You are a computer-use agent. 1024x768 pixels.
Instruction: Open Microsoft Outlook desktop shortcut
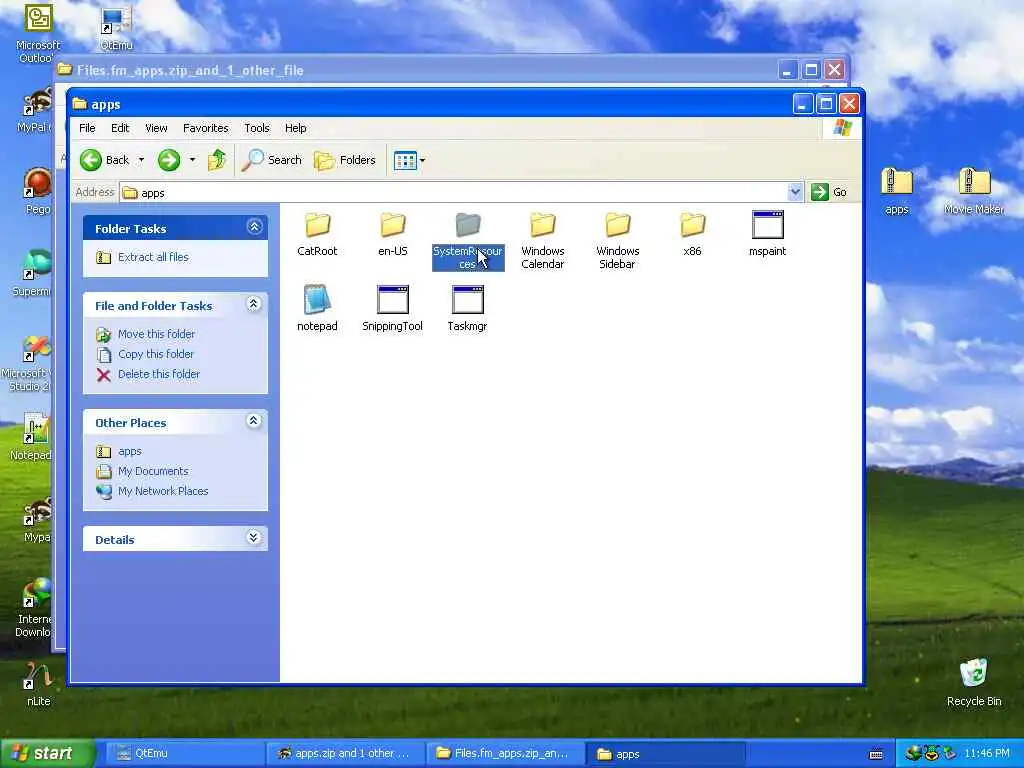38,34
